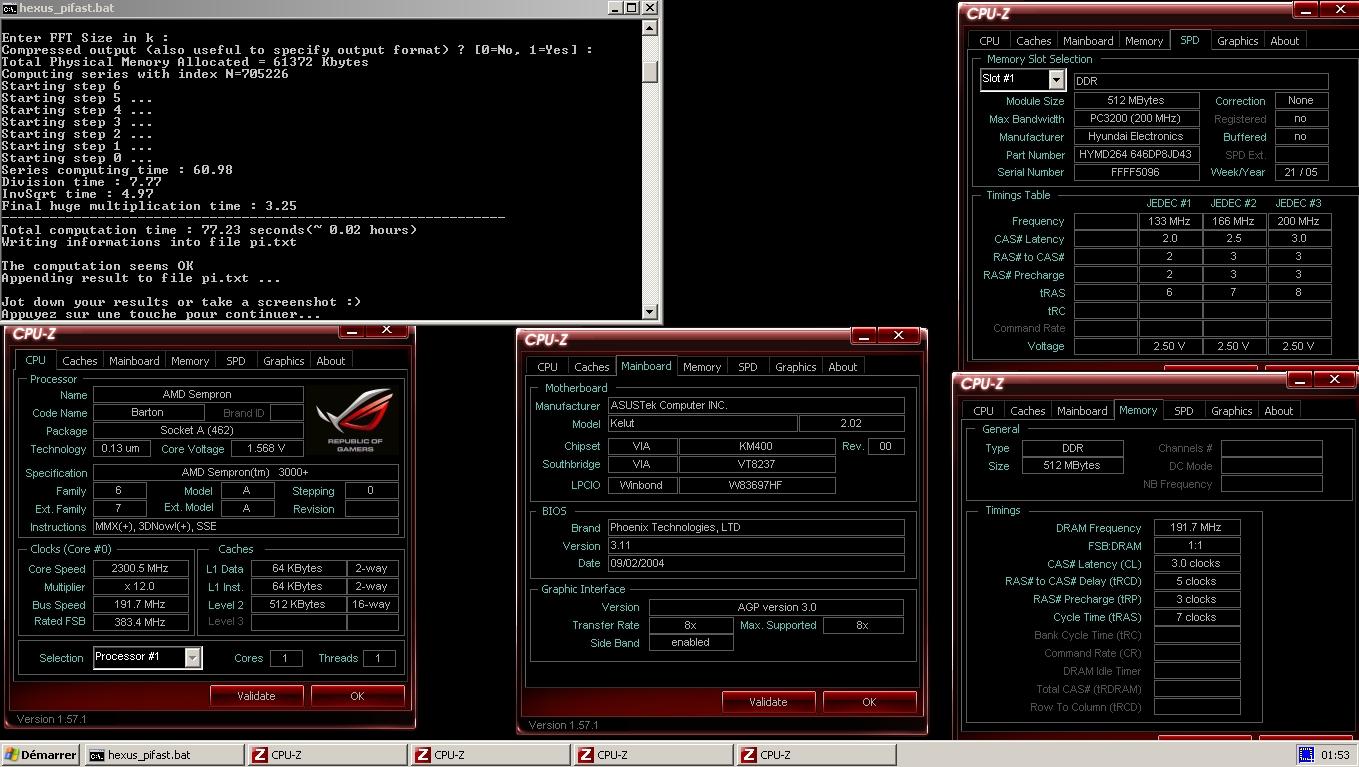The image size is (1359, 767).
Task: Select Graphics tab in Mainboard window
Action: coord(796,367)
